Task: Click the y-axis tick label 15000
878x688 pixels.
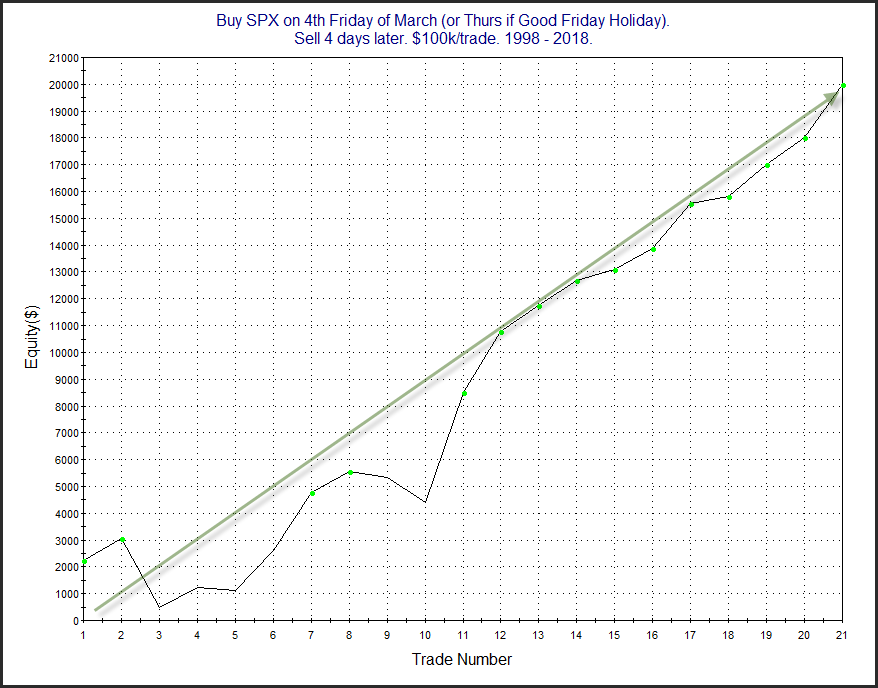Action: [64, 218]
